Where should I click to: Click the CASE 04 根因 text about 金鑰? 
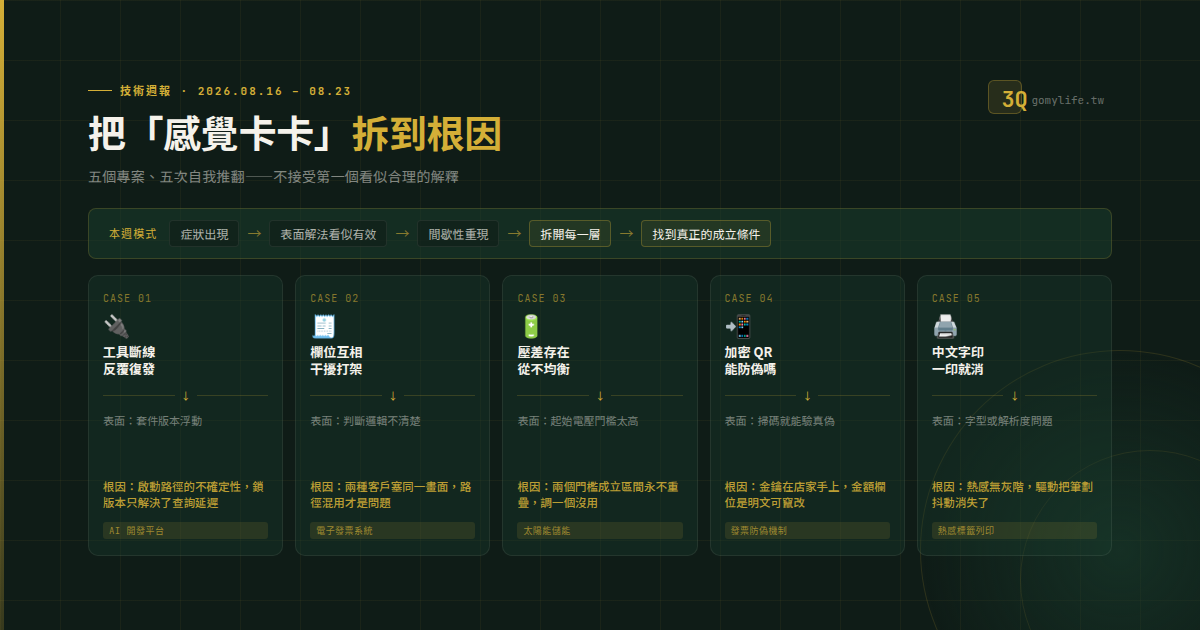(807, 495)
